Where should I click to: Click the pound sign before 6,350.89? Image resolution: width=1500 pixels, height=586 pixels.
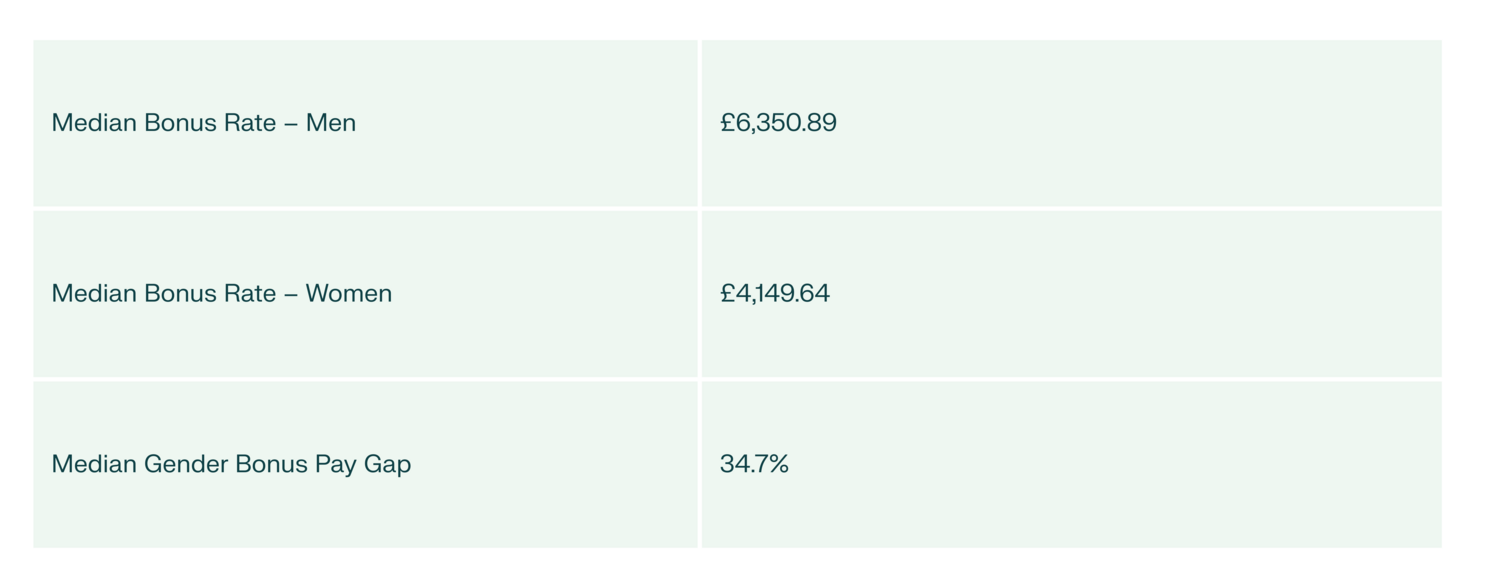[727, 123]
